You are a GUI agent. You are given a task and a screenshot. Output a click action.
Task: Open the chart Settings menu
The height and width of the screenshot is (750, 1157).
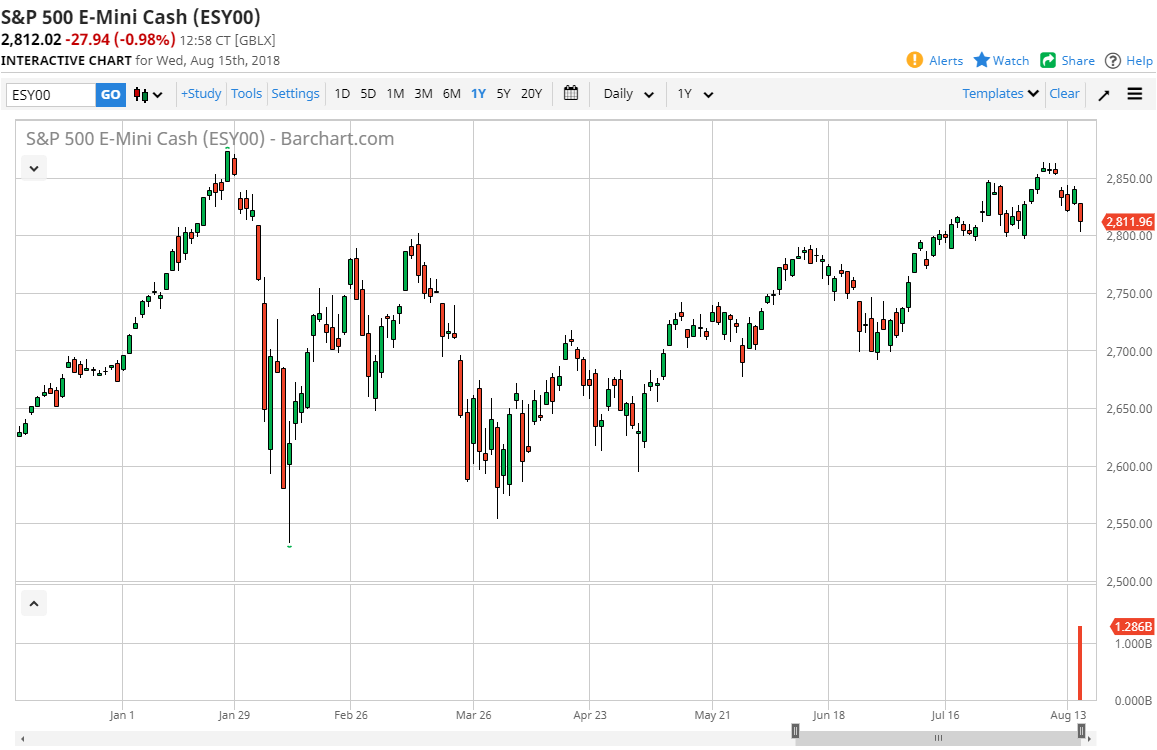tap(295, 93)
